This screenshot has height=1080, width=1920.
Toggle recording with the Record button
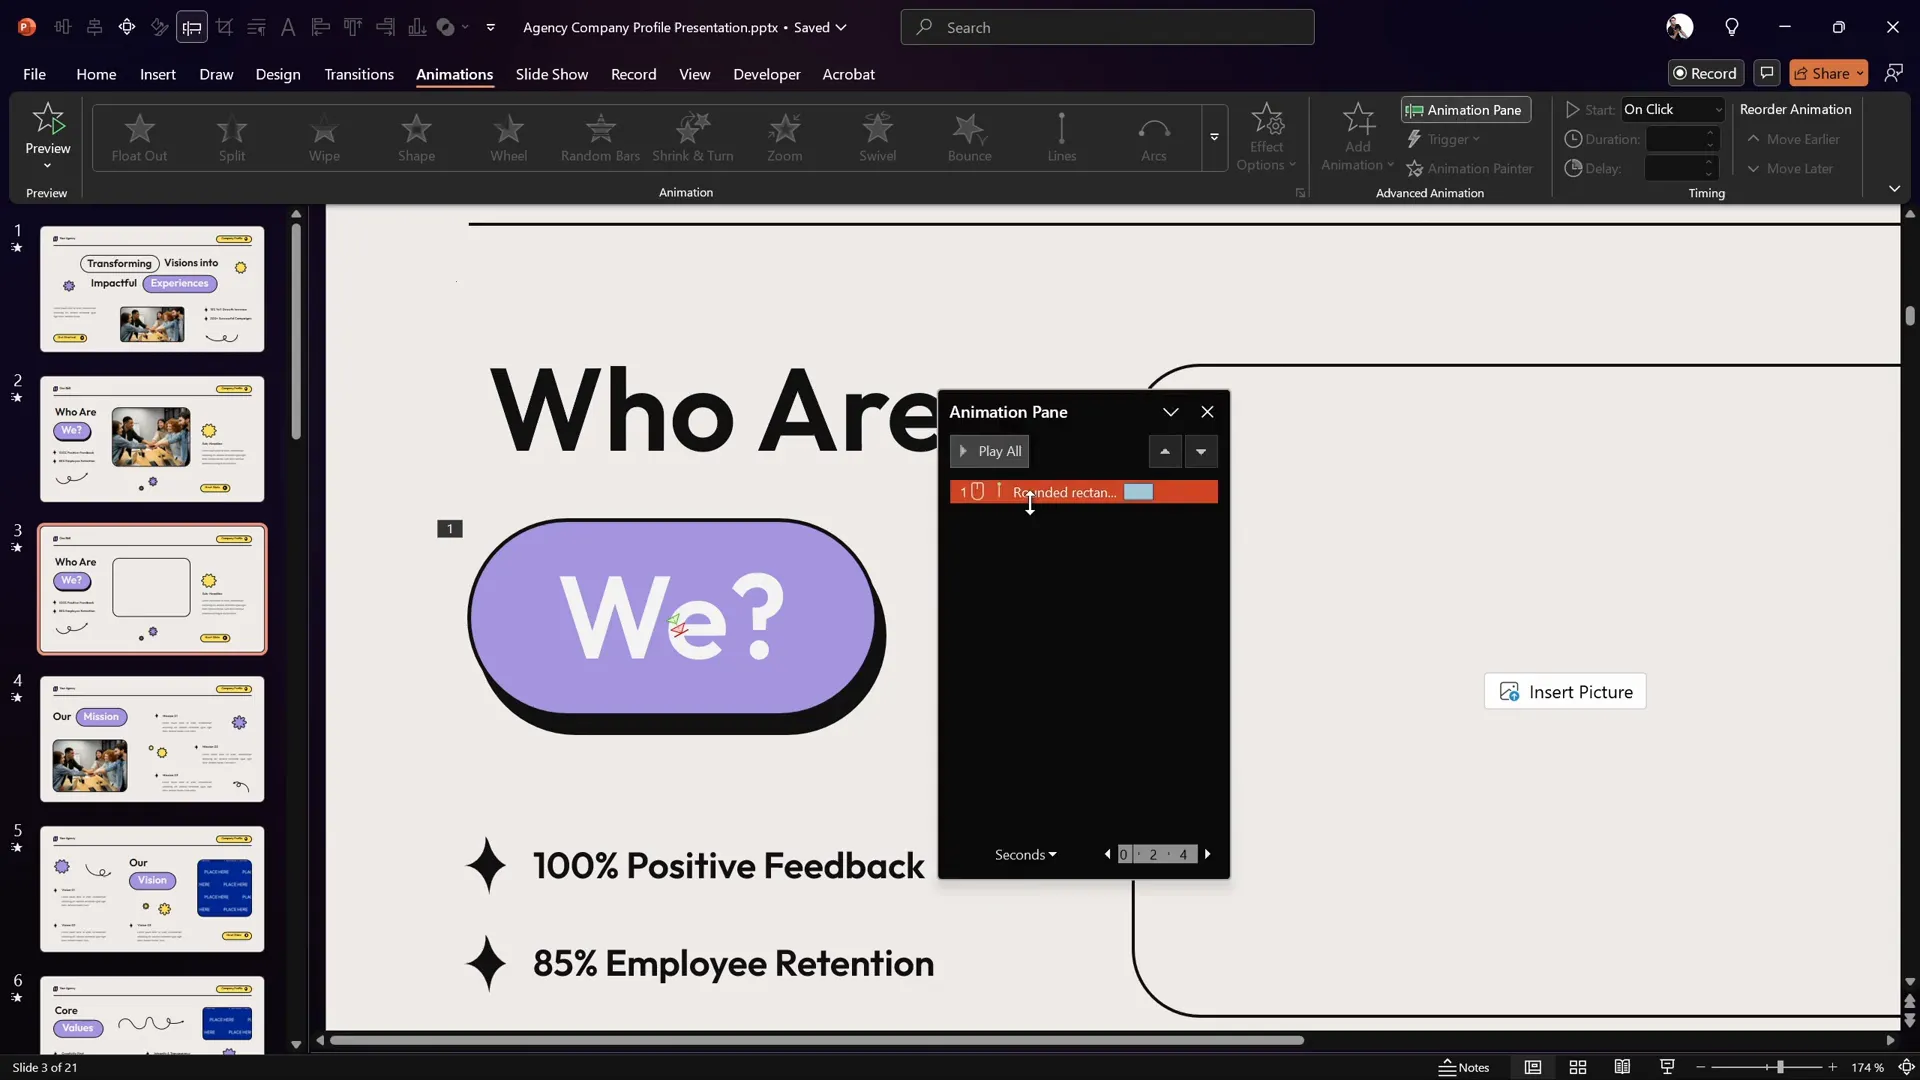point(1705,73)
